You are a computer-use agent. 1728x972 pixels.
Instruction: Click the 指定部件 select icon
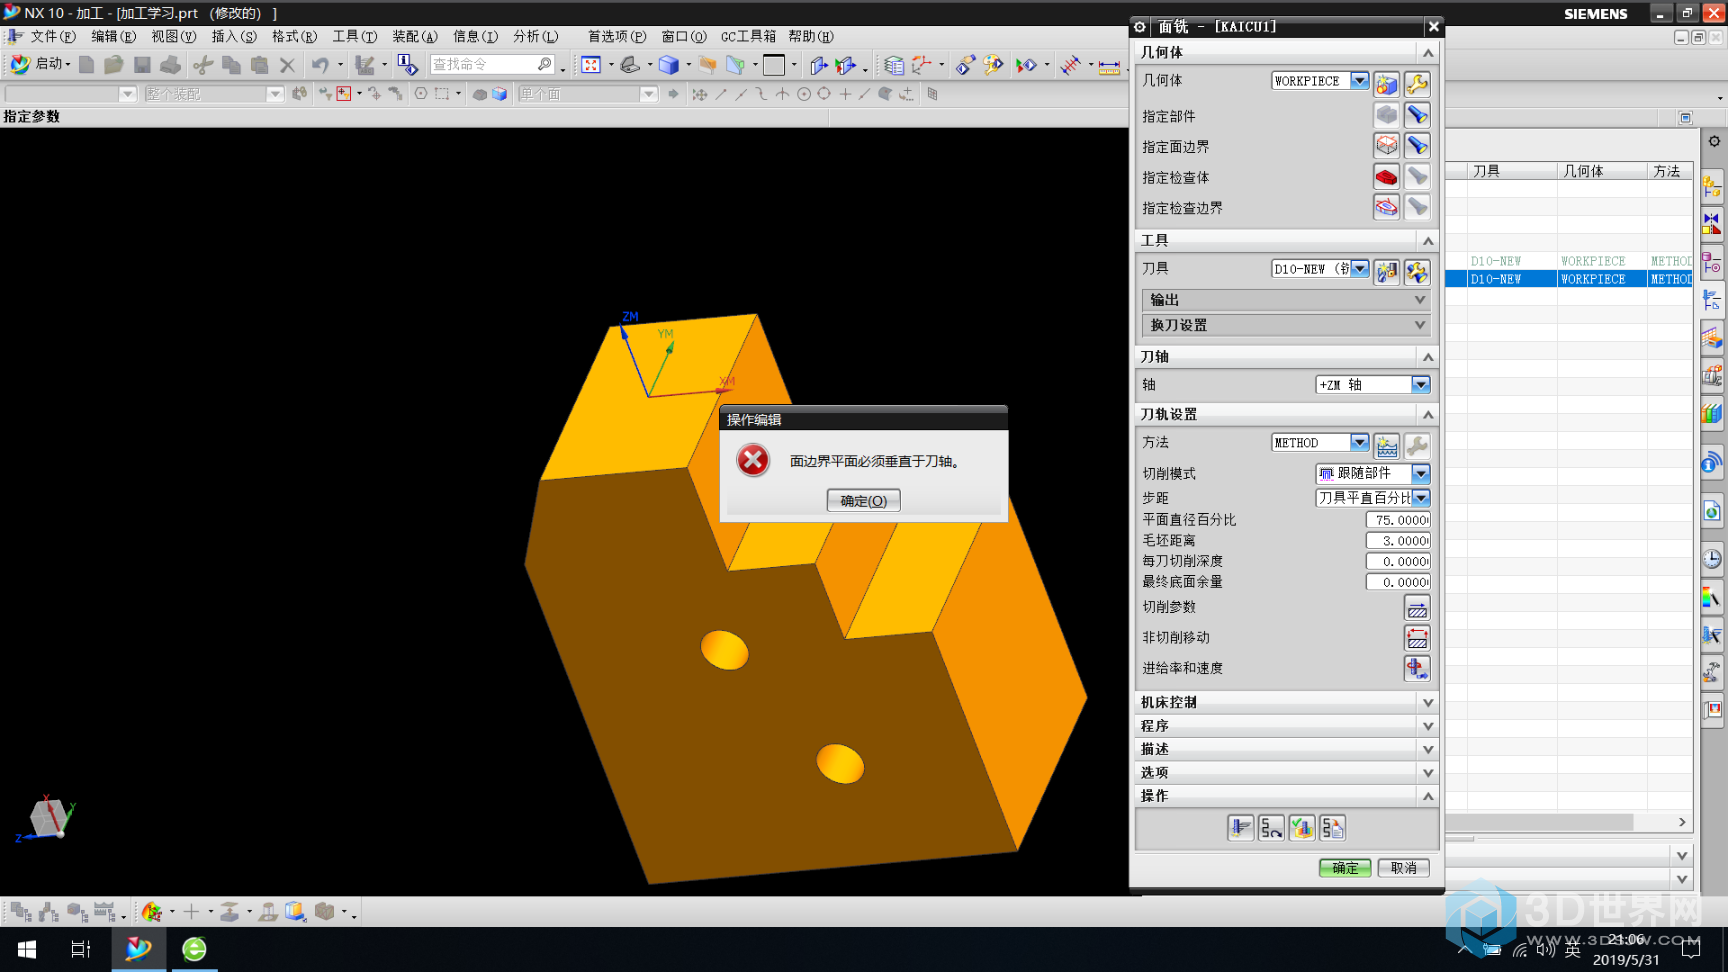tap(1386, 115)
